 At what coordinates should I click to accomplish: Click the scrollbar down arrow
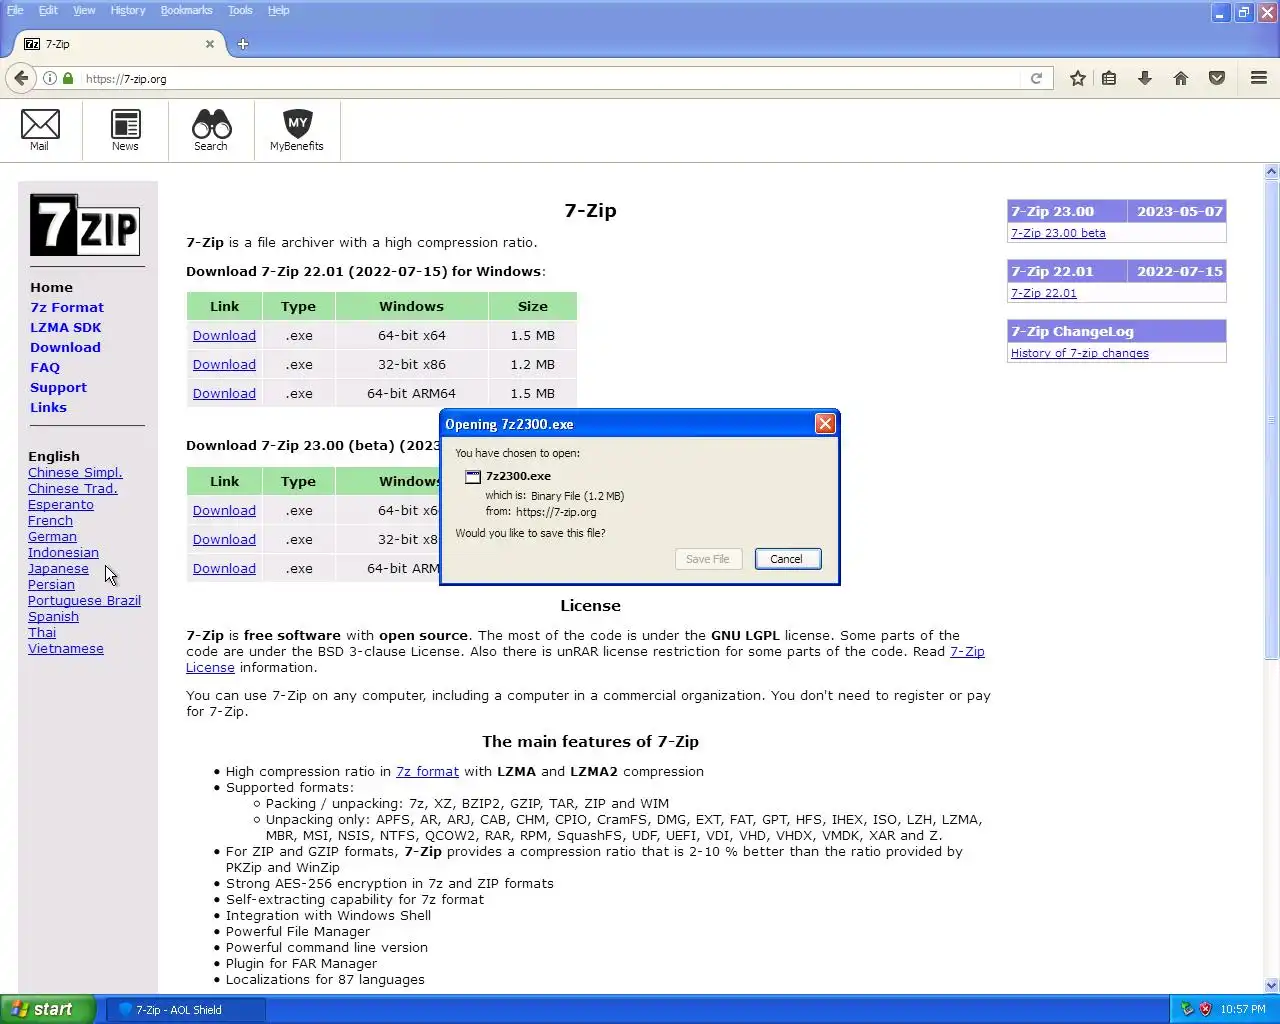click(1271, 985)
